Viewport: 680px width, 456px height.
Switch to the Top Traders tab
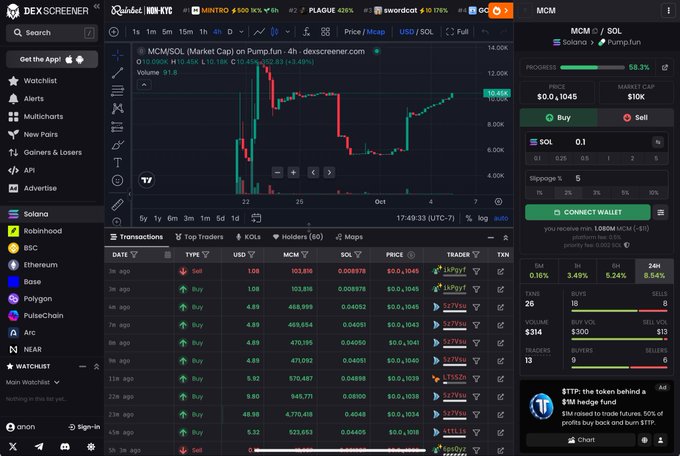pyautogui.click(x=199, y=237)
